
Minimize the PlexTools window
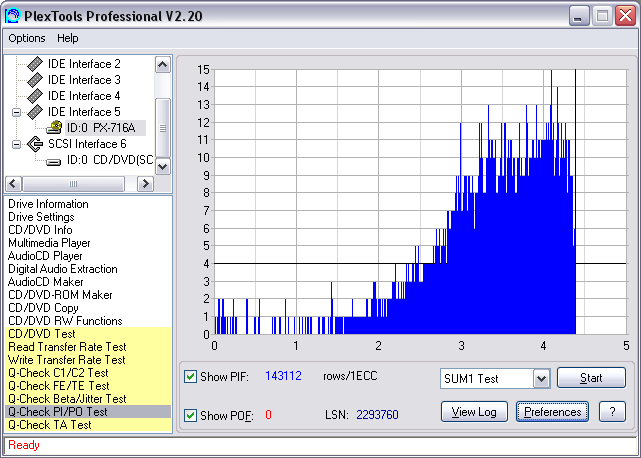tap(578, 16)
